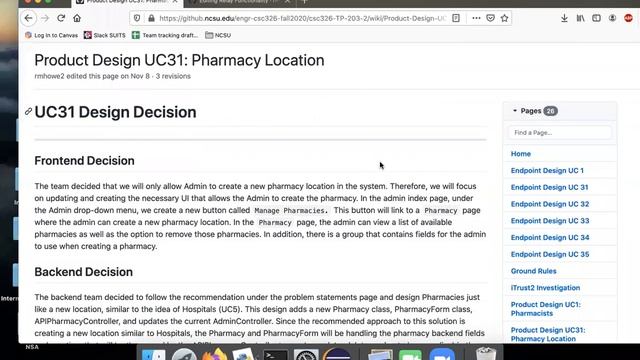The height and width of the screenshot is (360, 640).
Task: Click the Find a Page search field
Action: point(560,133)
